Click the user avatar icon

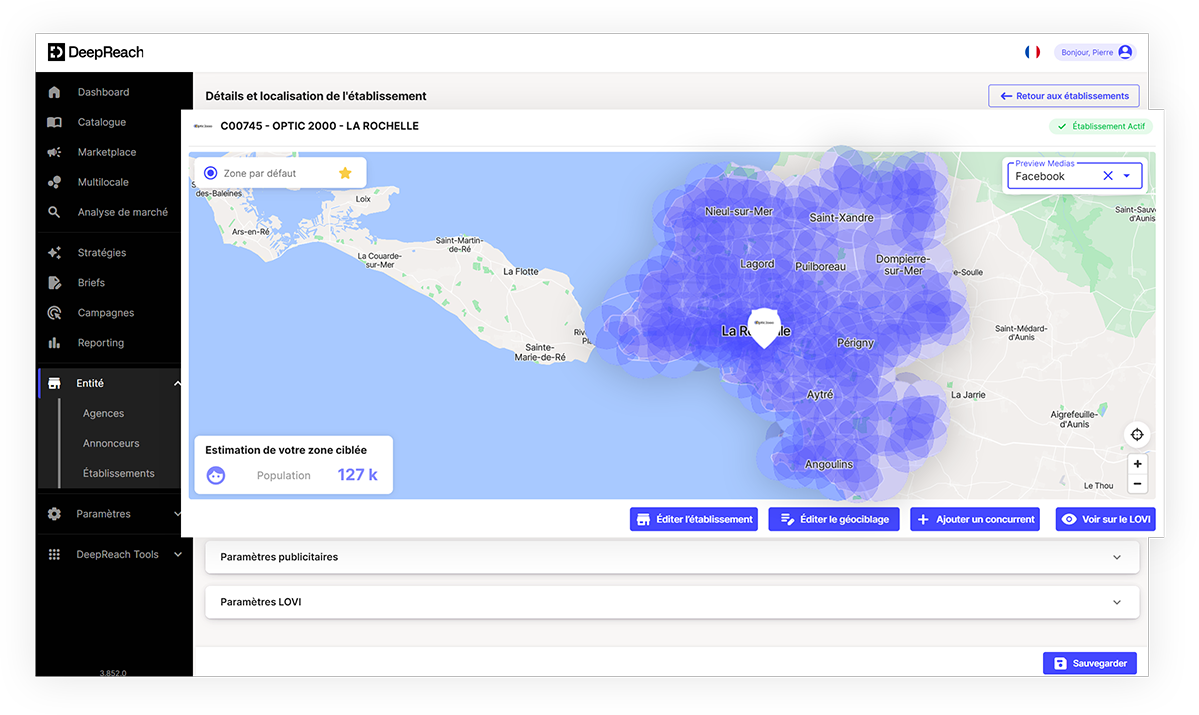click(x=1125, y=52)
